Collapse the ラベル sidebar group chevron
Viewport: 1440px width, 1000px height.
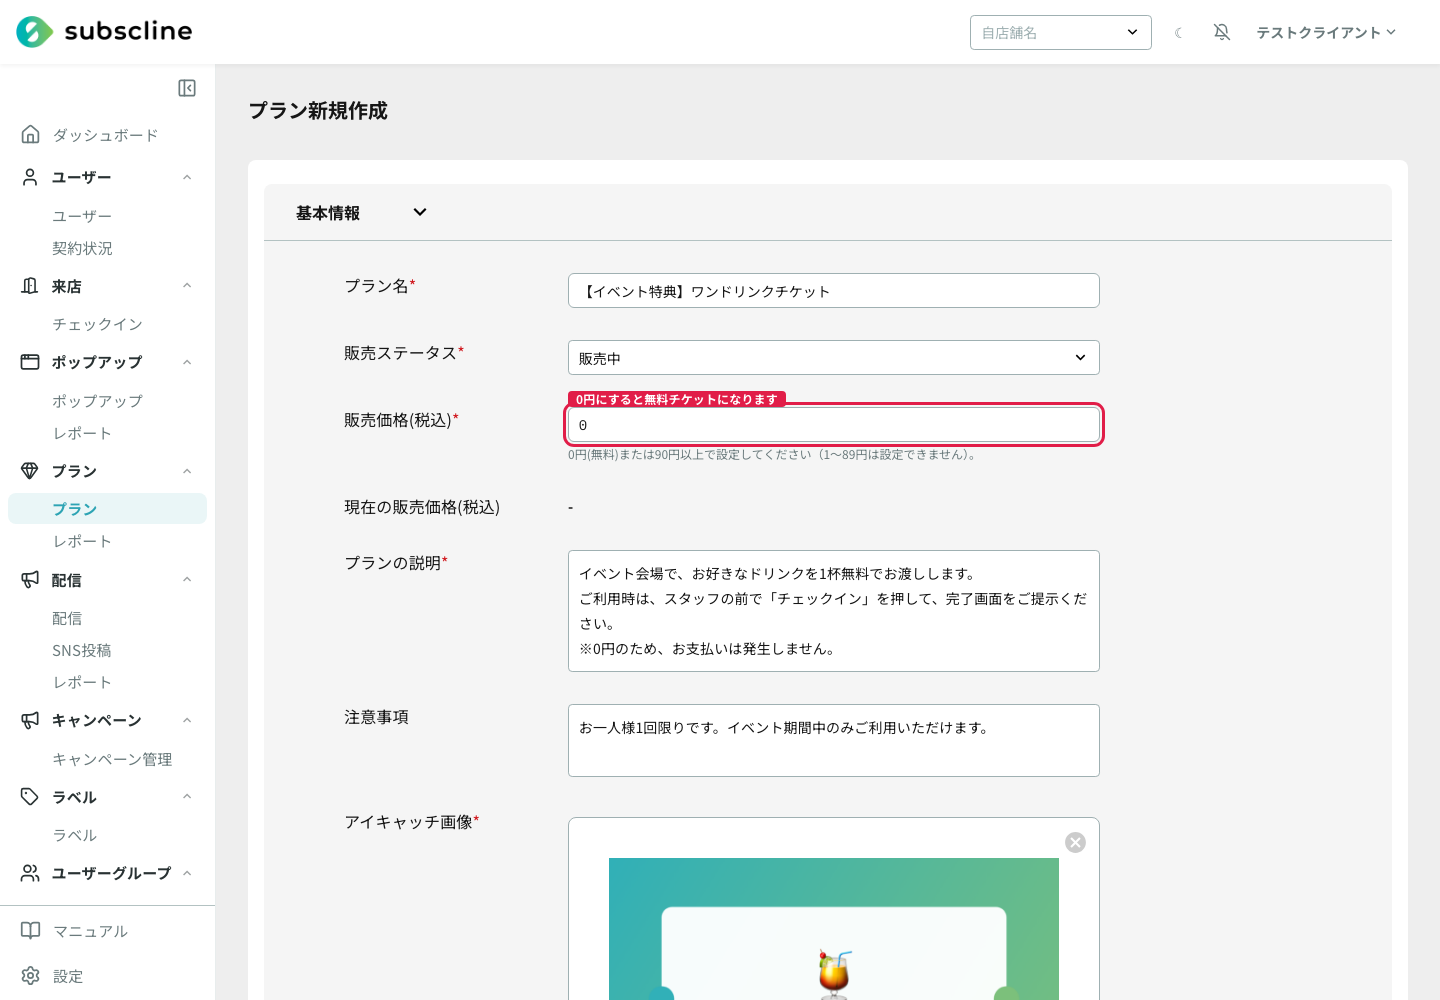tap(187, 797)
